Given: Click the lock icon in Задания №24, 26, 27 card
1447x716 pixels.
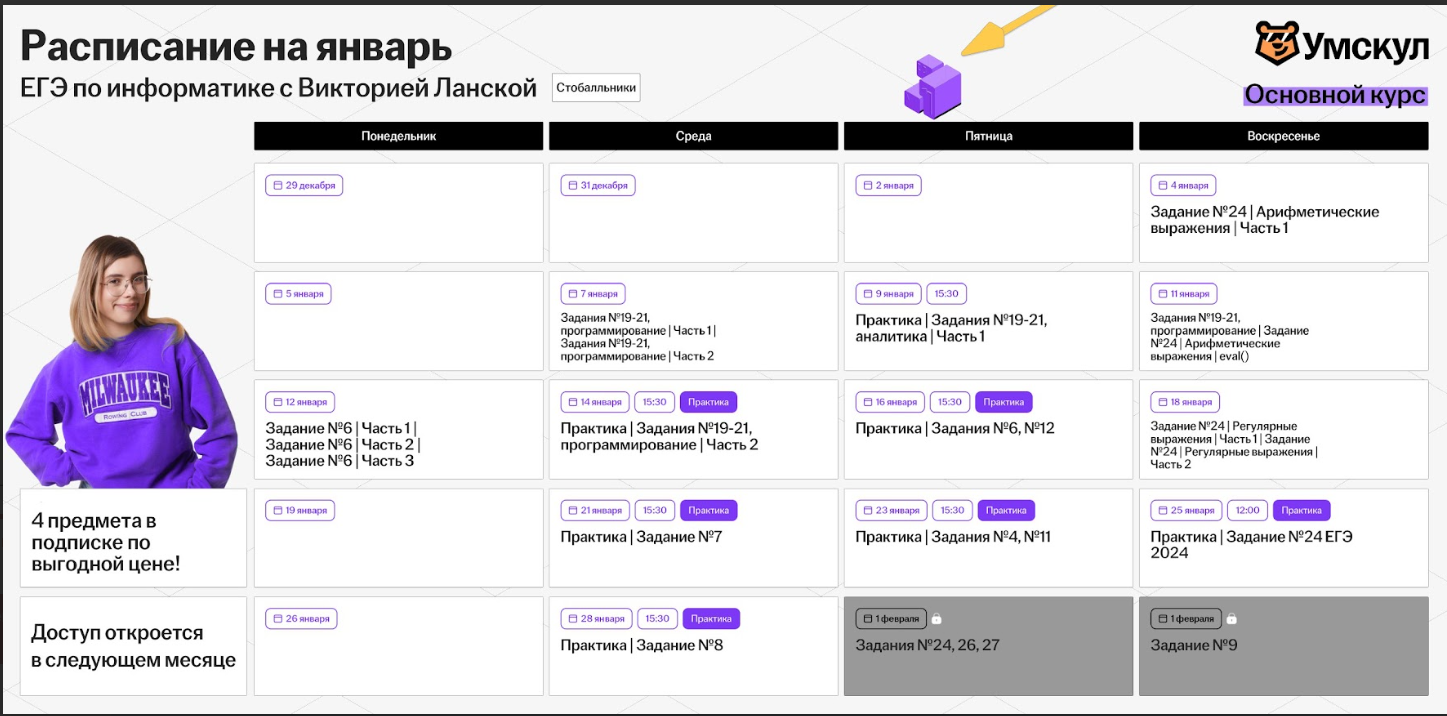Looking at the screenshot, I should pos(937,619).
